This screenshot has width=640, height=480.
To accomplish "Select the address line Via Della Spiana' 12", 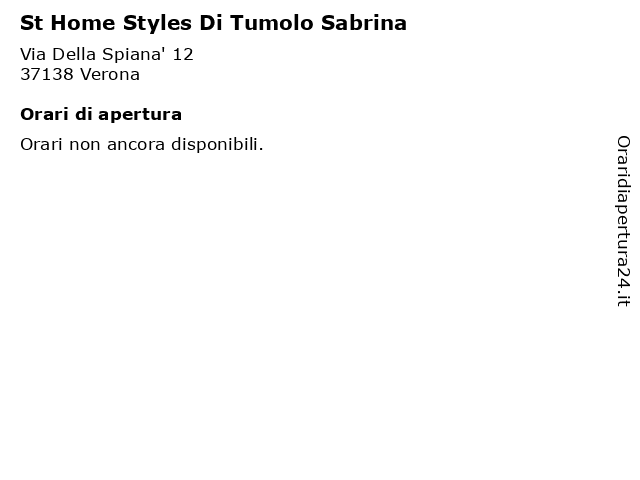I will (107, 54).
